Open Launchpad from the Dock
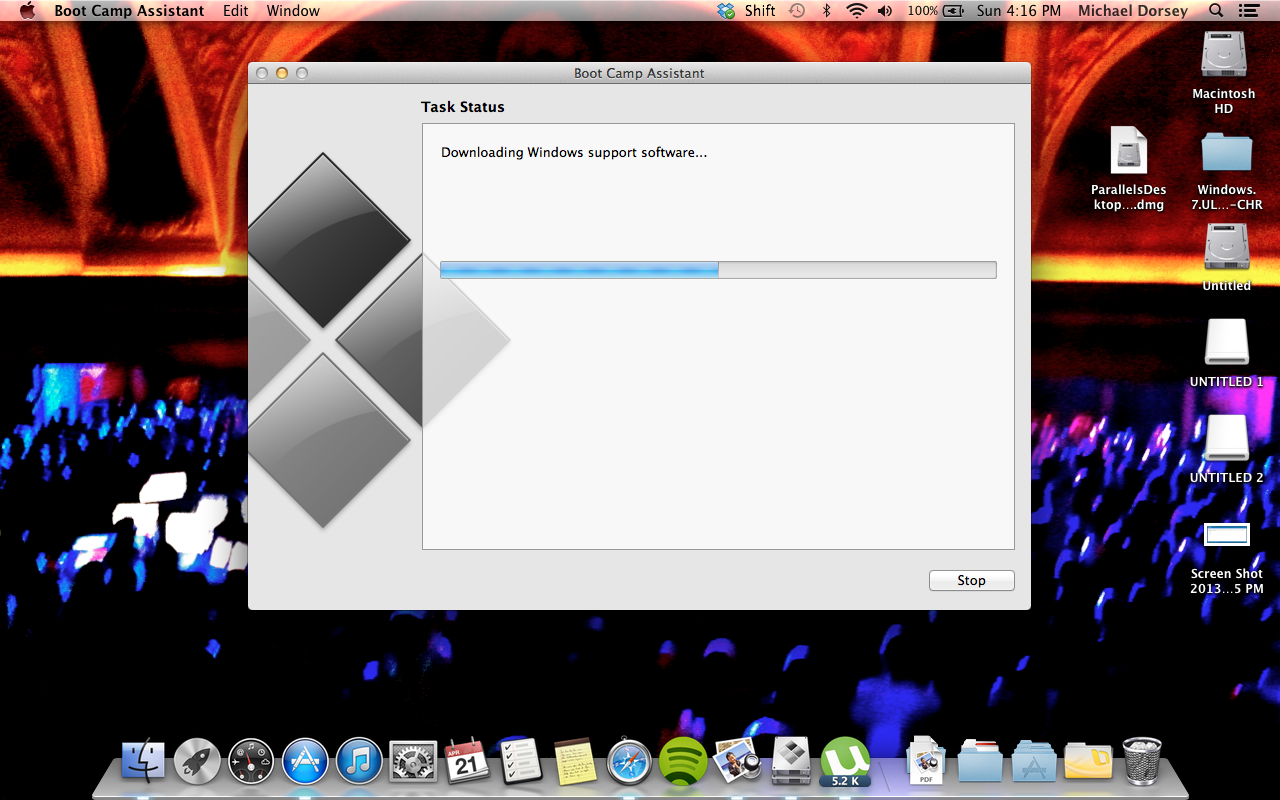This screenshot has height=800, width=1280. pyautogui.click(x=197, y=762)
